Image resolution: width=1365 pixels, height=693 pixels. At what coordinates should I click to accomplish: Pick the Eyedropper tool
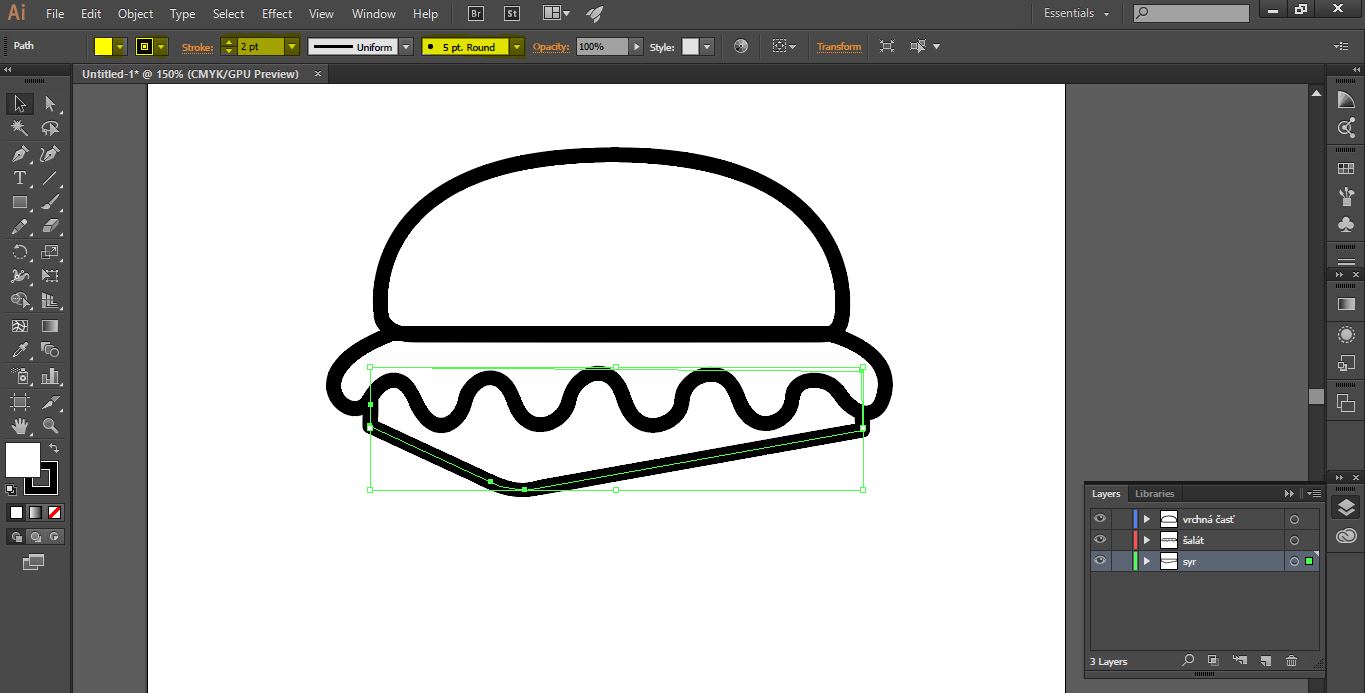point(19,350)
